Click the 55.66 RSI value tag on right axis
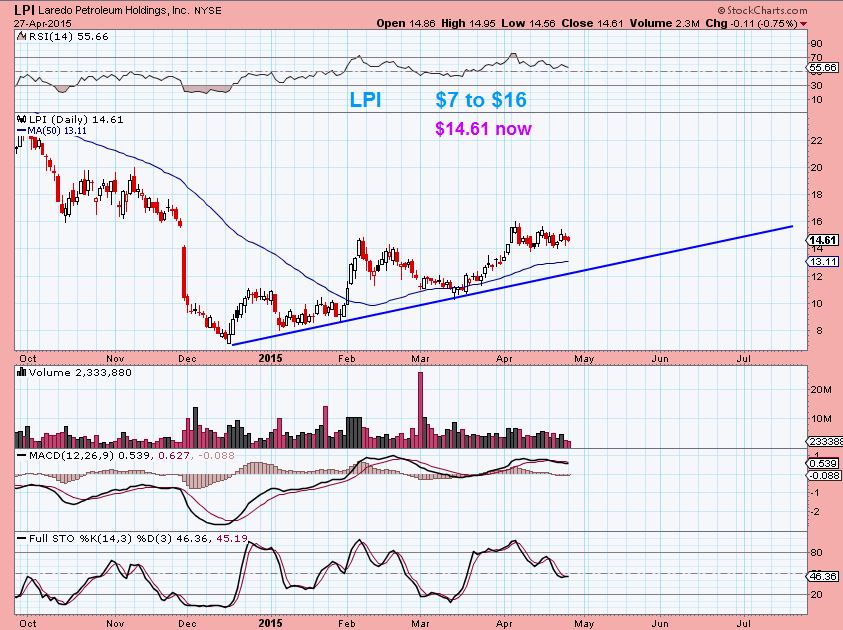 point(823,67)
